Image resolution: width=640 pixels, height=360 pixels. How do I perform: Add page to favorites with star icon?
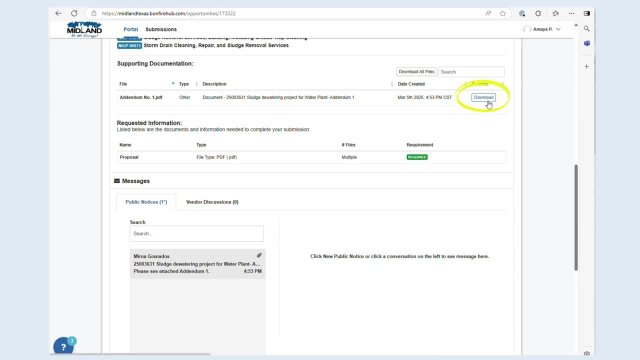pyautogui.click(x=503, y=13)
